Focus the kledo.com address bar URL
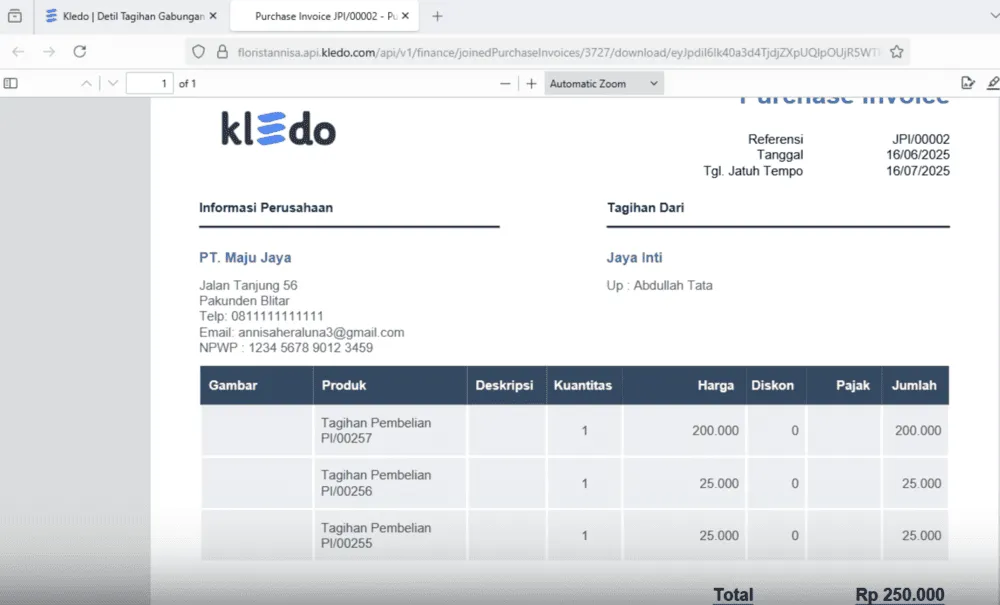The width and height of the screenshot is (1000, 605). (x=558, y=52)
